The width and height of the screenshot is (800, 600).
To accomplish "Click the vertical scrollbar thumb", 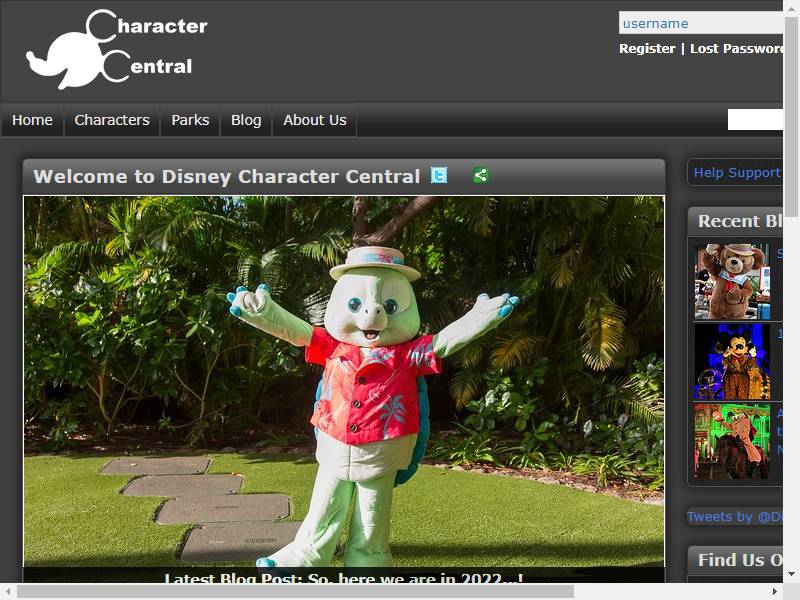I will coord(791,115).
